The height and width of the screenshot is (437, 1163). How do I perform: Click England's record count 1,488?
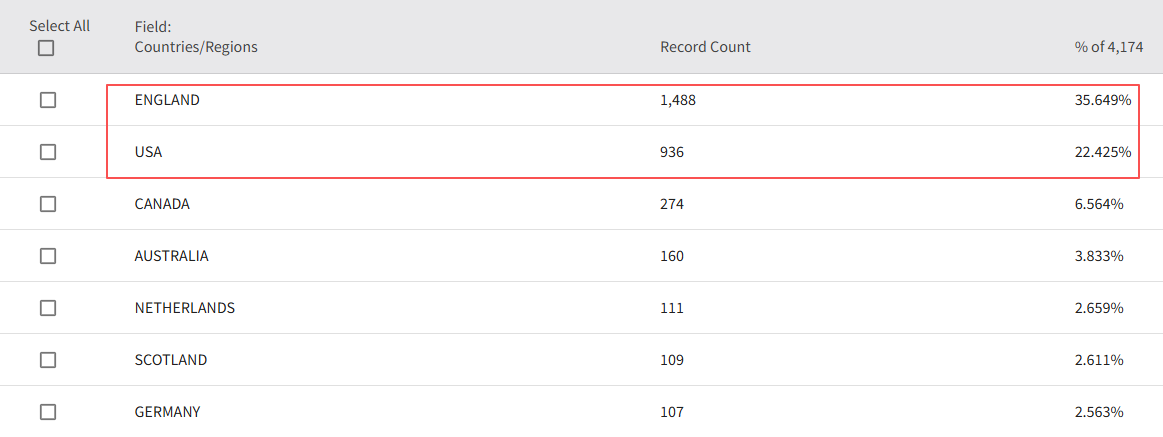[678, 100]
